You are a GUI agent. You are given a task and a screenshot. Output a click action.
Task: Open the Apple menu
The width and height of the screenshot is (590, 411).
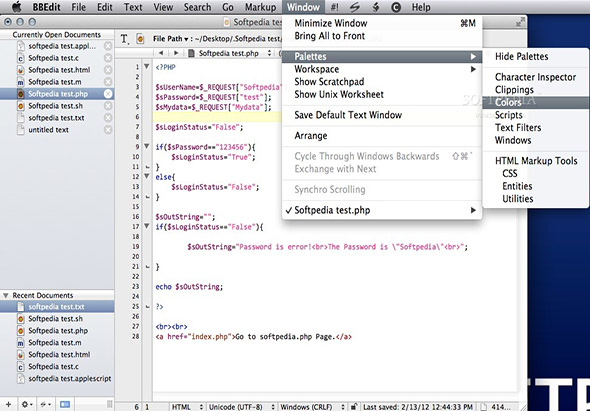pos(17,7)
